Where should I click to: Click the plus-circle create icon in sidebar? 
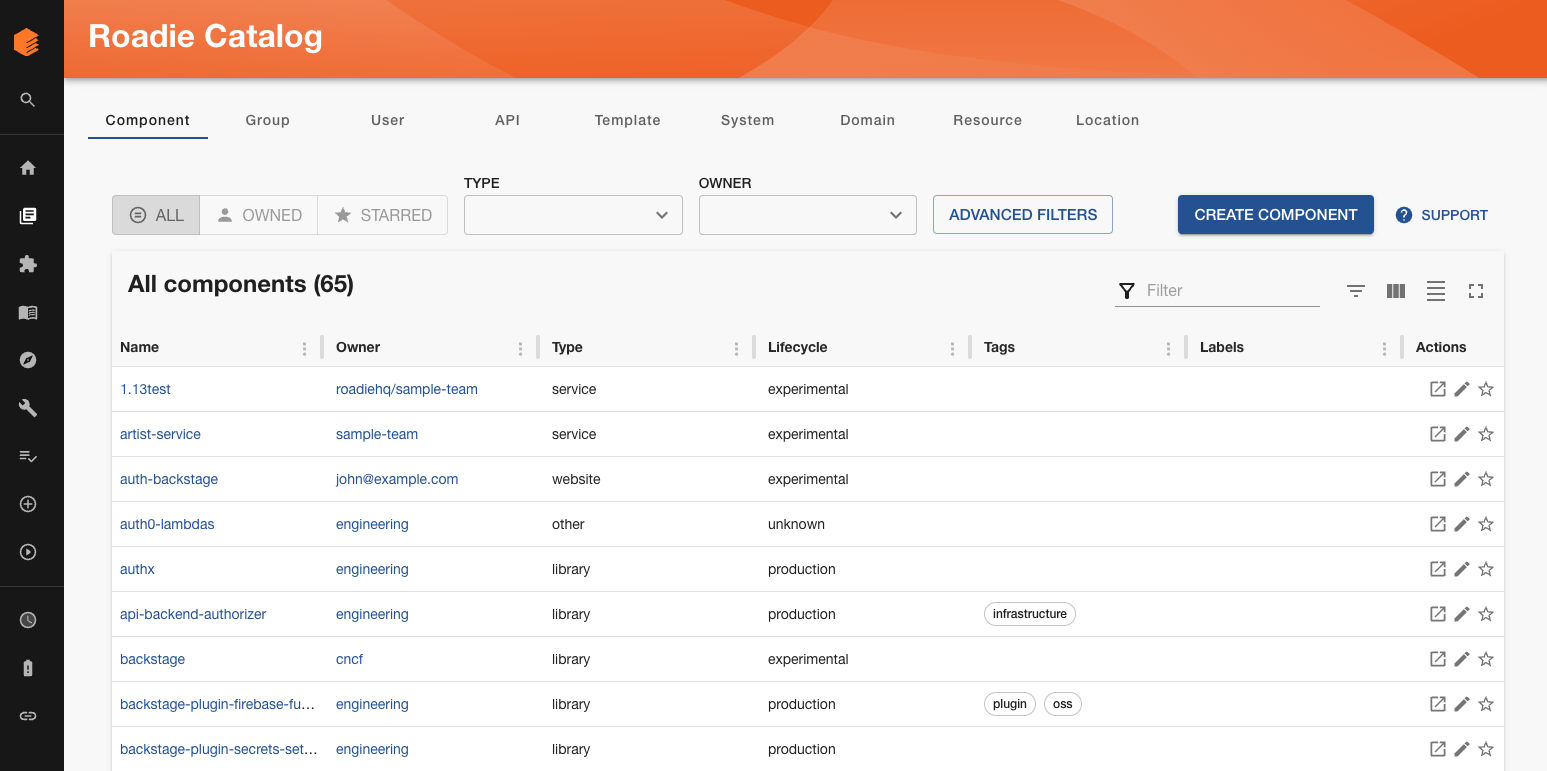pos(28,504)
